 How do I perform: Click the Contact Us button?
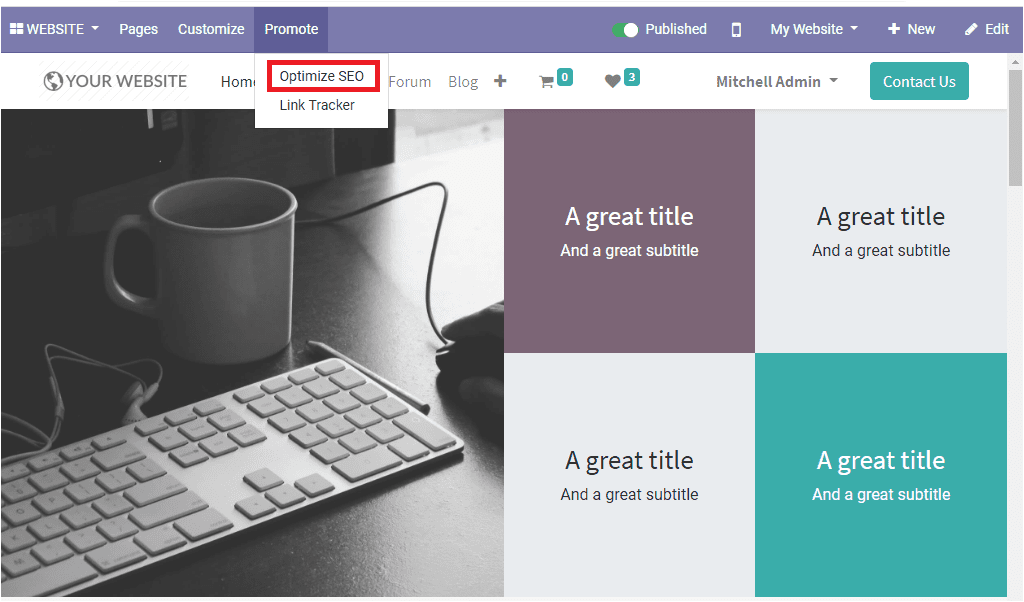[x=919, y=82]
